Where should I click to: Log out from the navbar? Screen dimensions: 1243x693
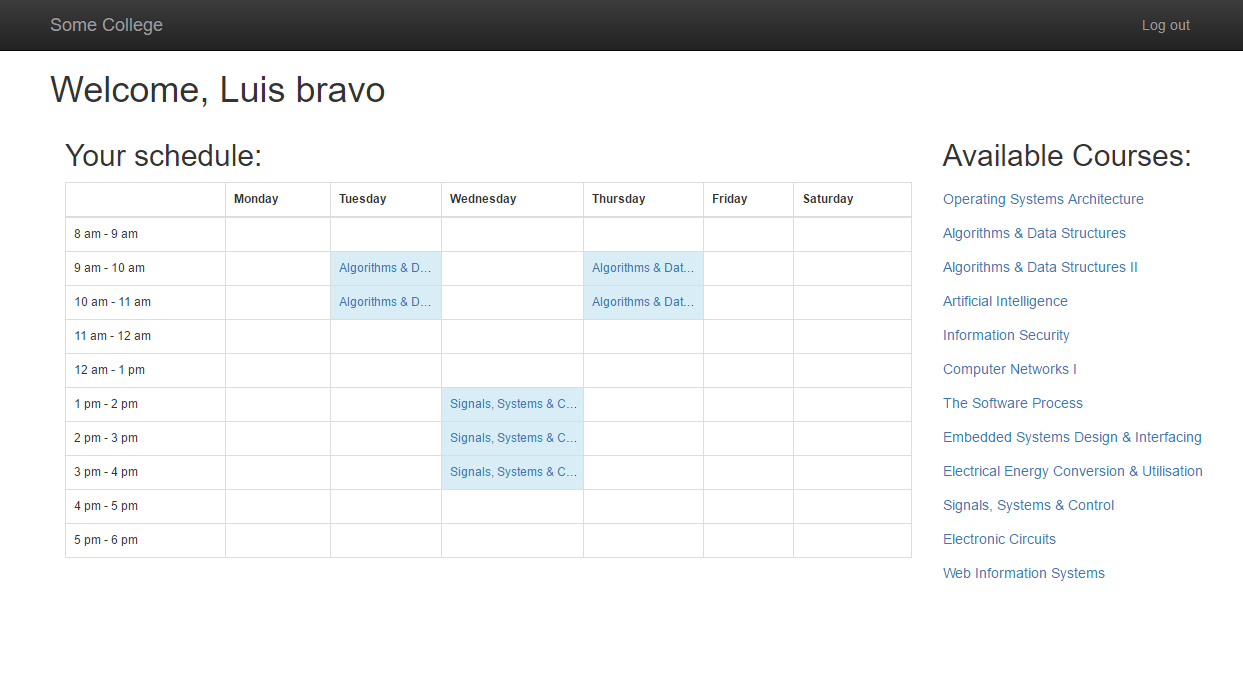click(x=1166, y=25)
